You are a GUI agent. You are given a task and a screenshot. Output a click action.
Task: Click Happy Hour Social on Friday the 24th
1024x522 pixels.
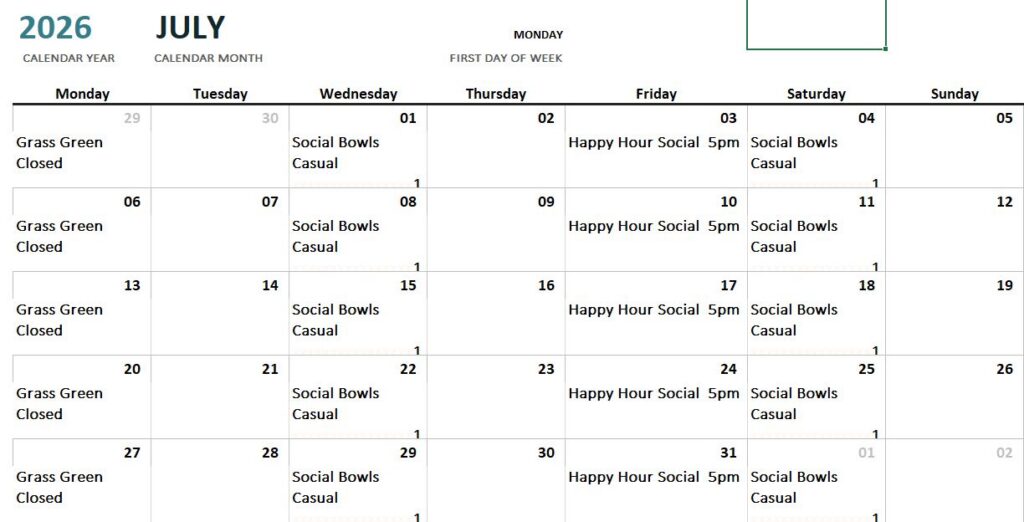(654, 394)
